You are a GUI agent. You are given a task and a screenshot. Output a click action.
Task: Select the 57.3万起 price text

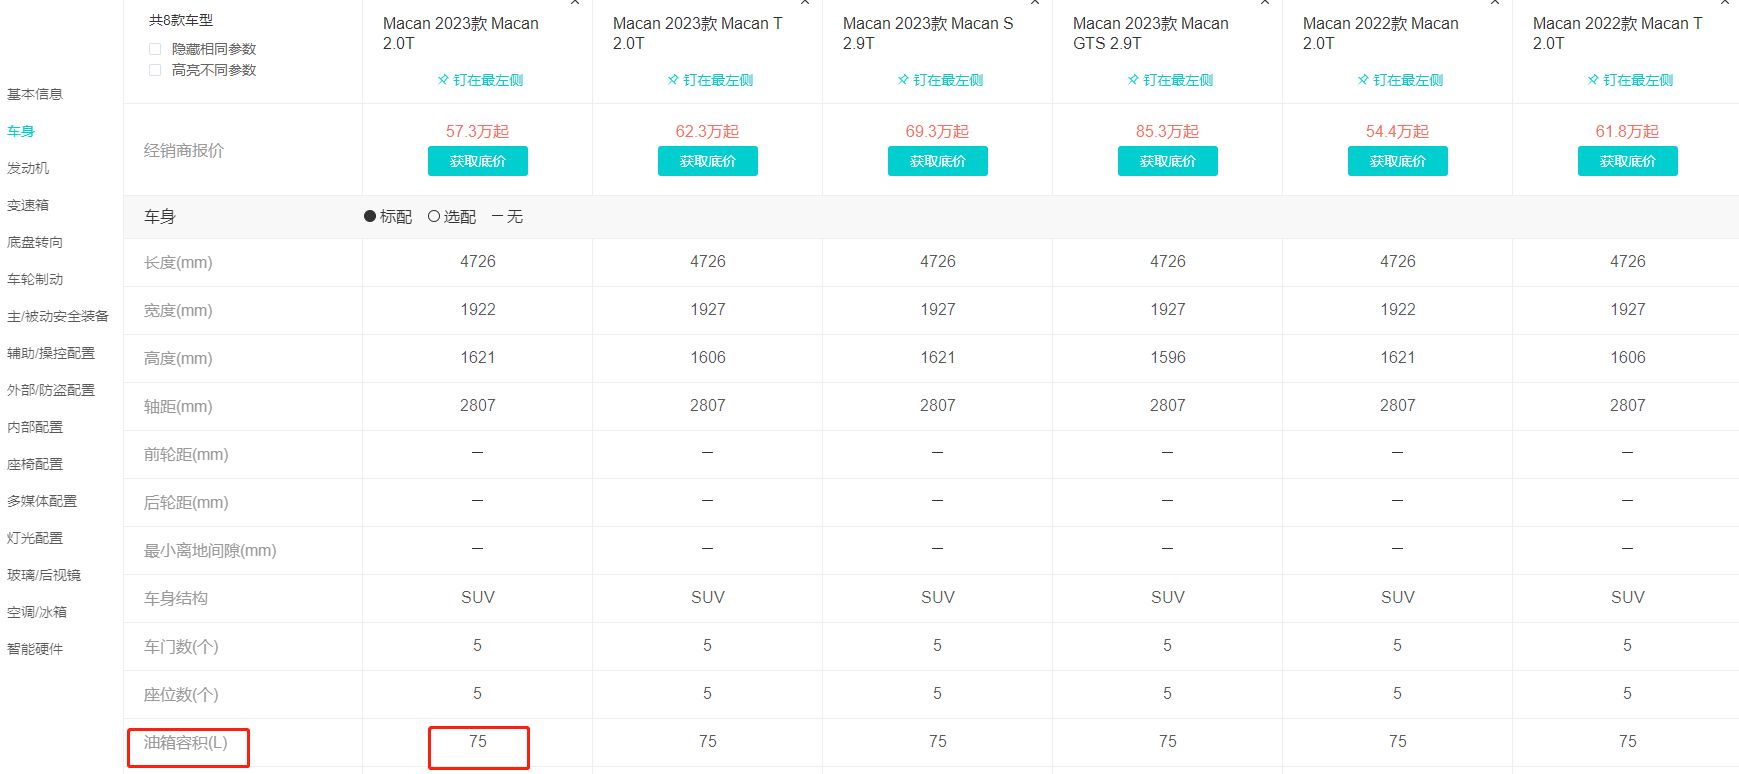coord(478,131)
